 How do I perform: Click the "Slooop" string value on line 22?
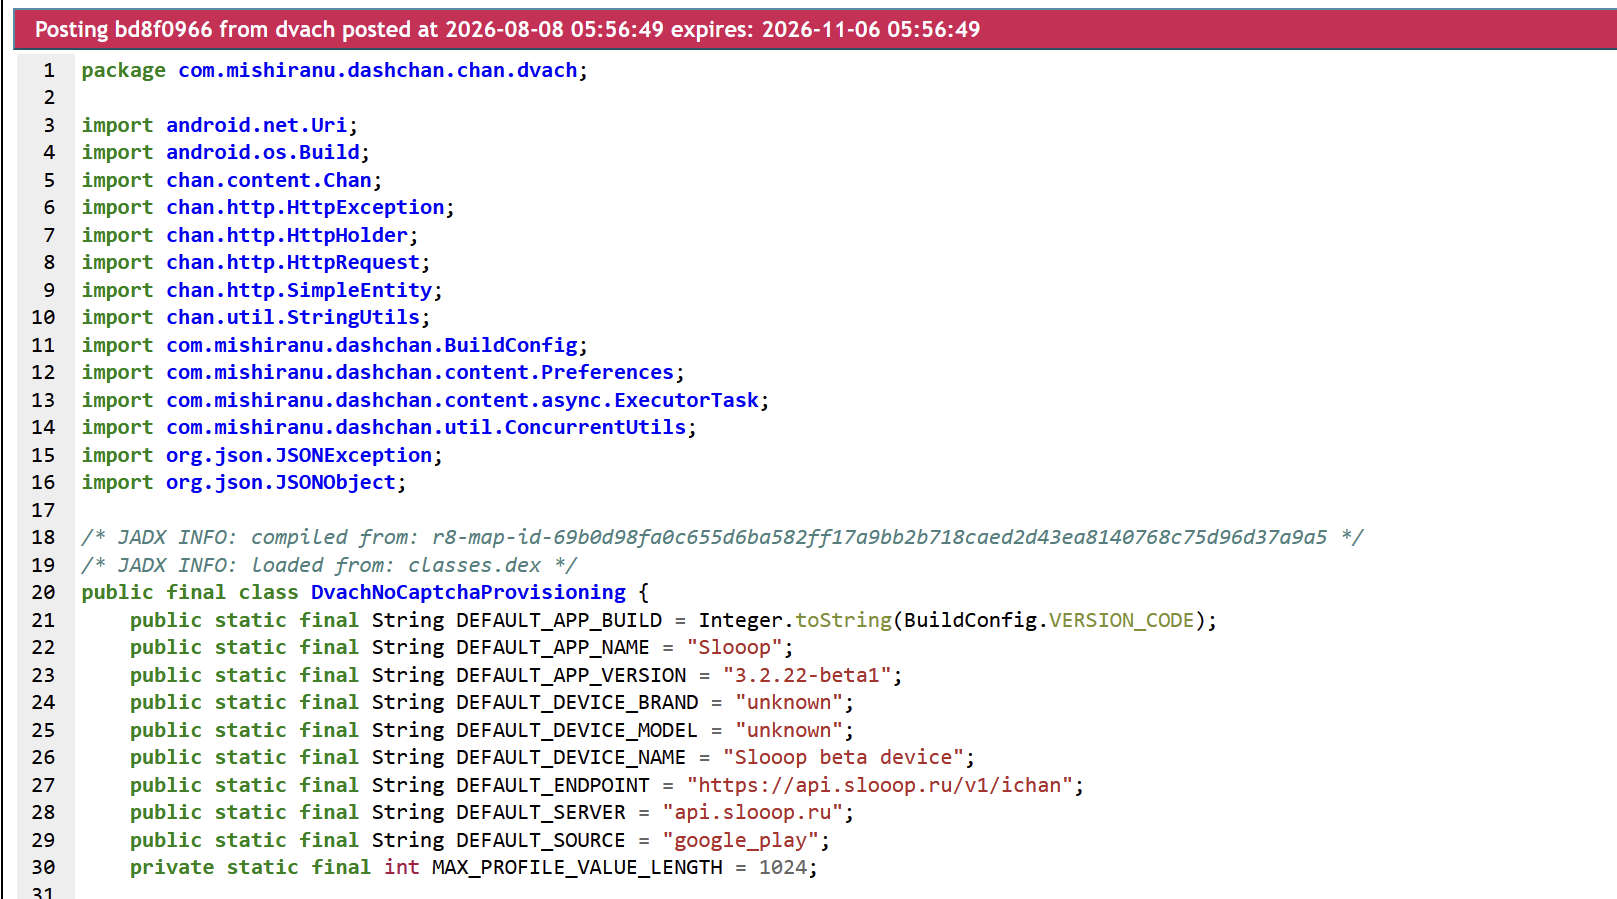point(735,647)
